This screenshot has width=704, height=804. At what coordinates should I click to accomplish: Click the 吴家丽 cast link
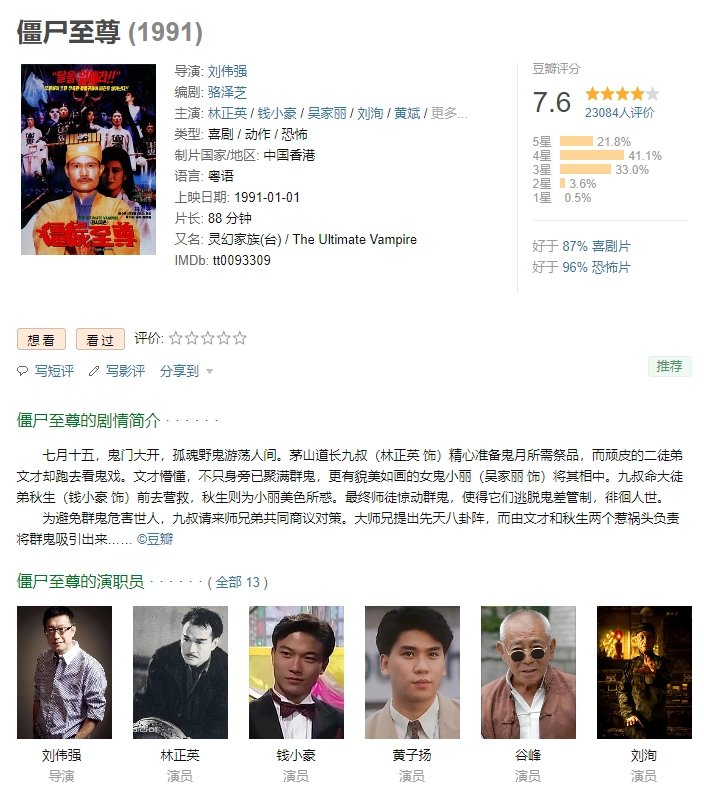(327, 113)
